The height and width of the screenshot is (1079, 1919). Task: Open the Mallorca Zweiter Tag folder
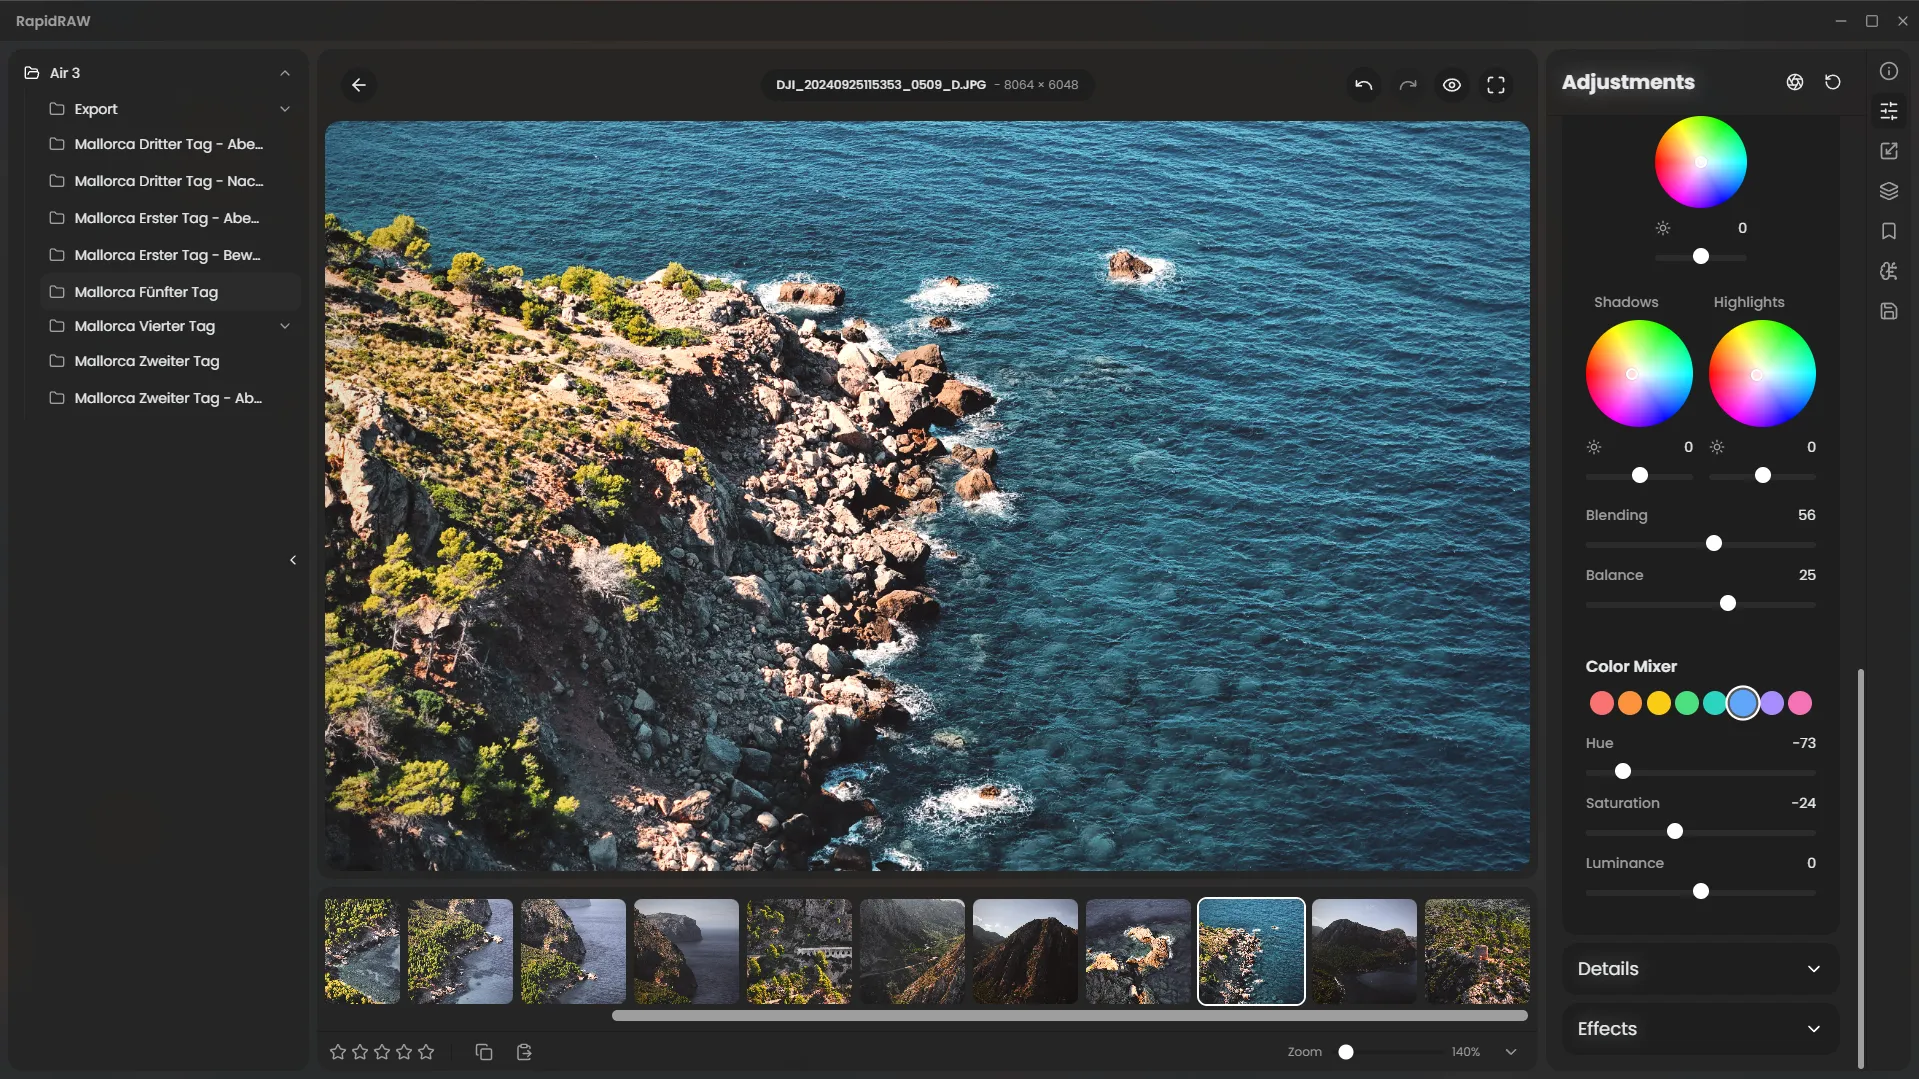(147, 361)
